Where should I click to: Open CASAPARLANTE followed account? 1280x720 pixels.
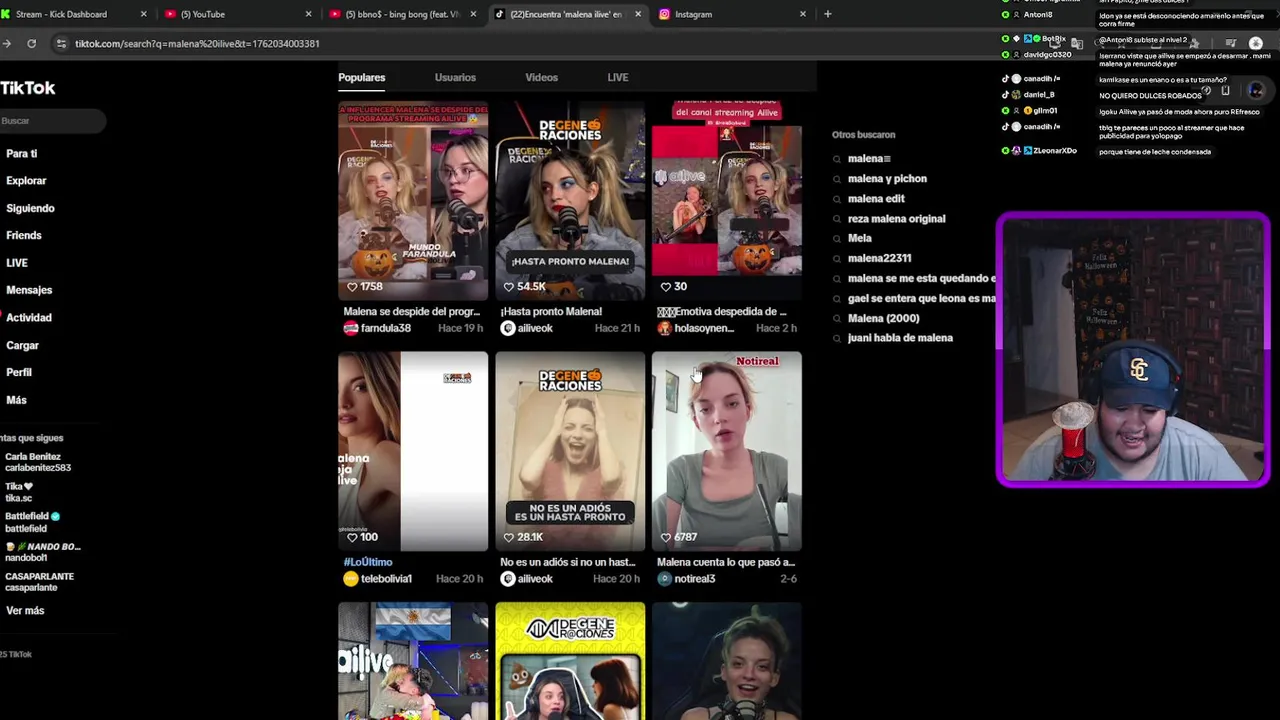coord(40,582)
